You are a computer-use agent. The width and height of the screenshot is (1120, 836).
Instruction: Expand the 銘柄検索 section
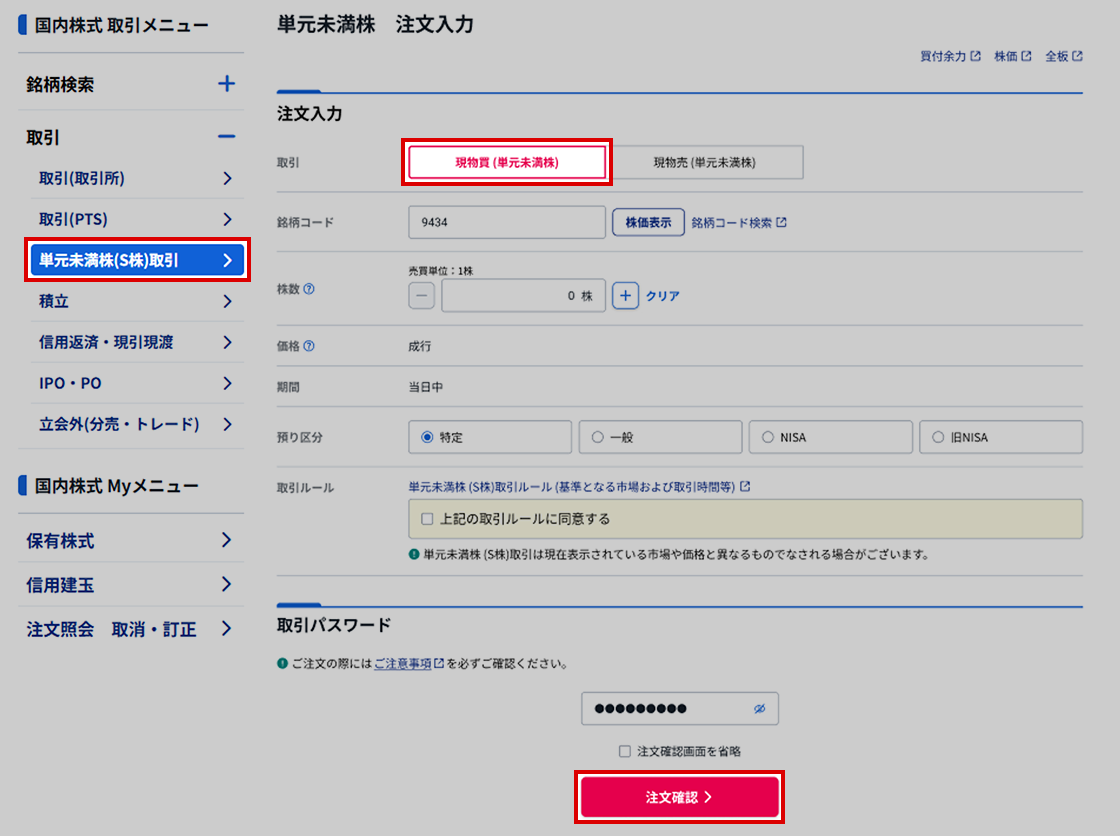226,84
